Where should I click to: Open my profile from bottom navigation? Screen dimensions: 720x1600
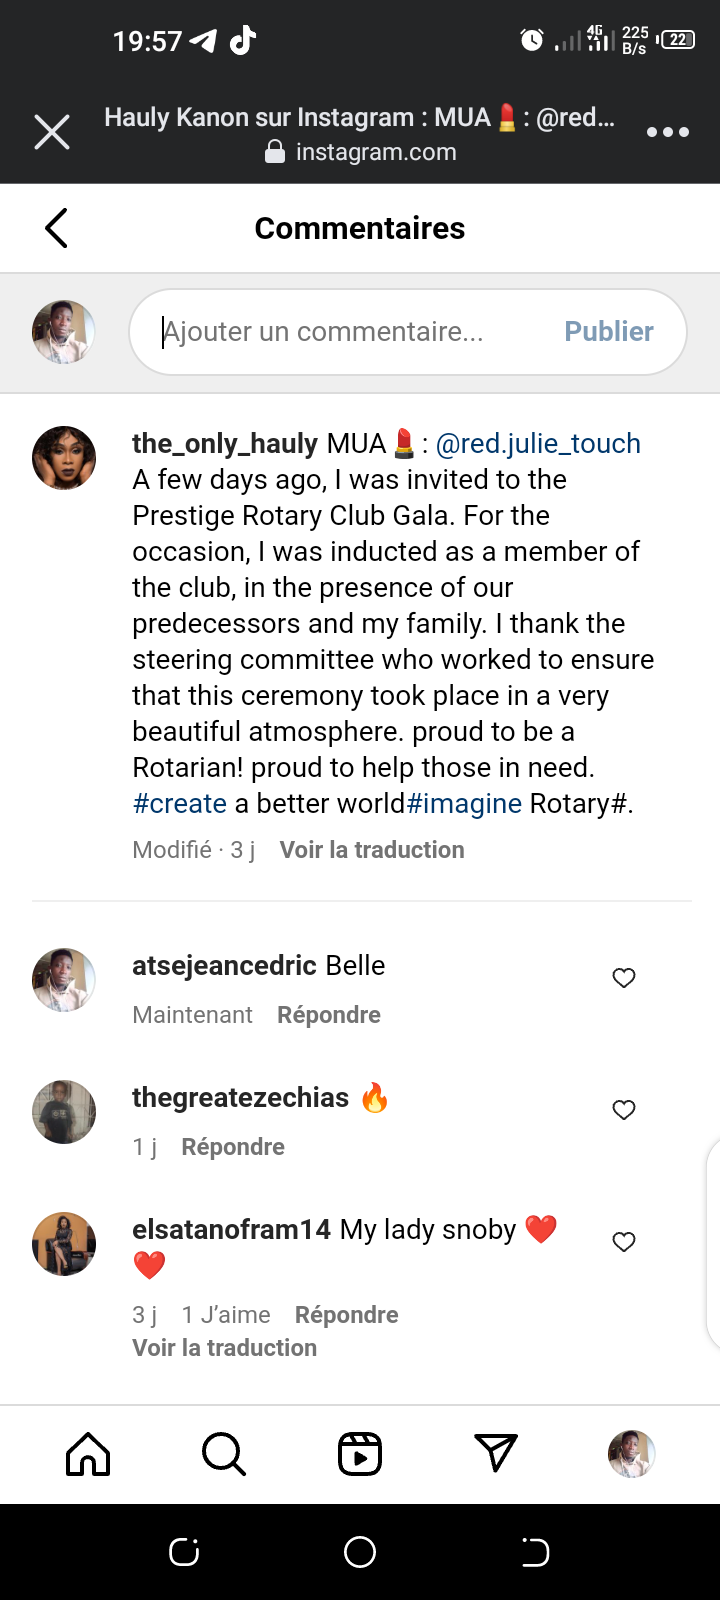(632, 1454)
